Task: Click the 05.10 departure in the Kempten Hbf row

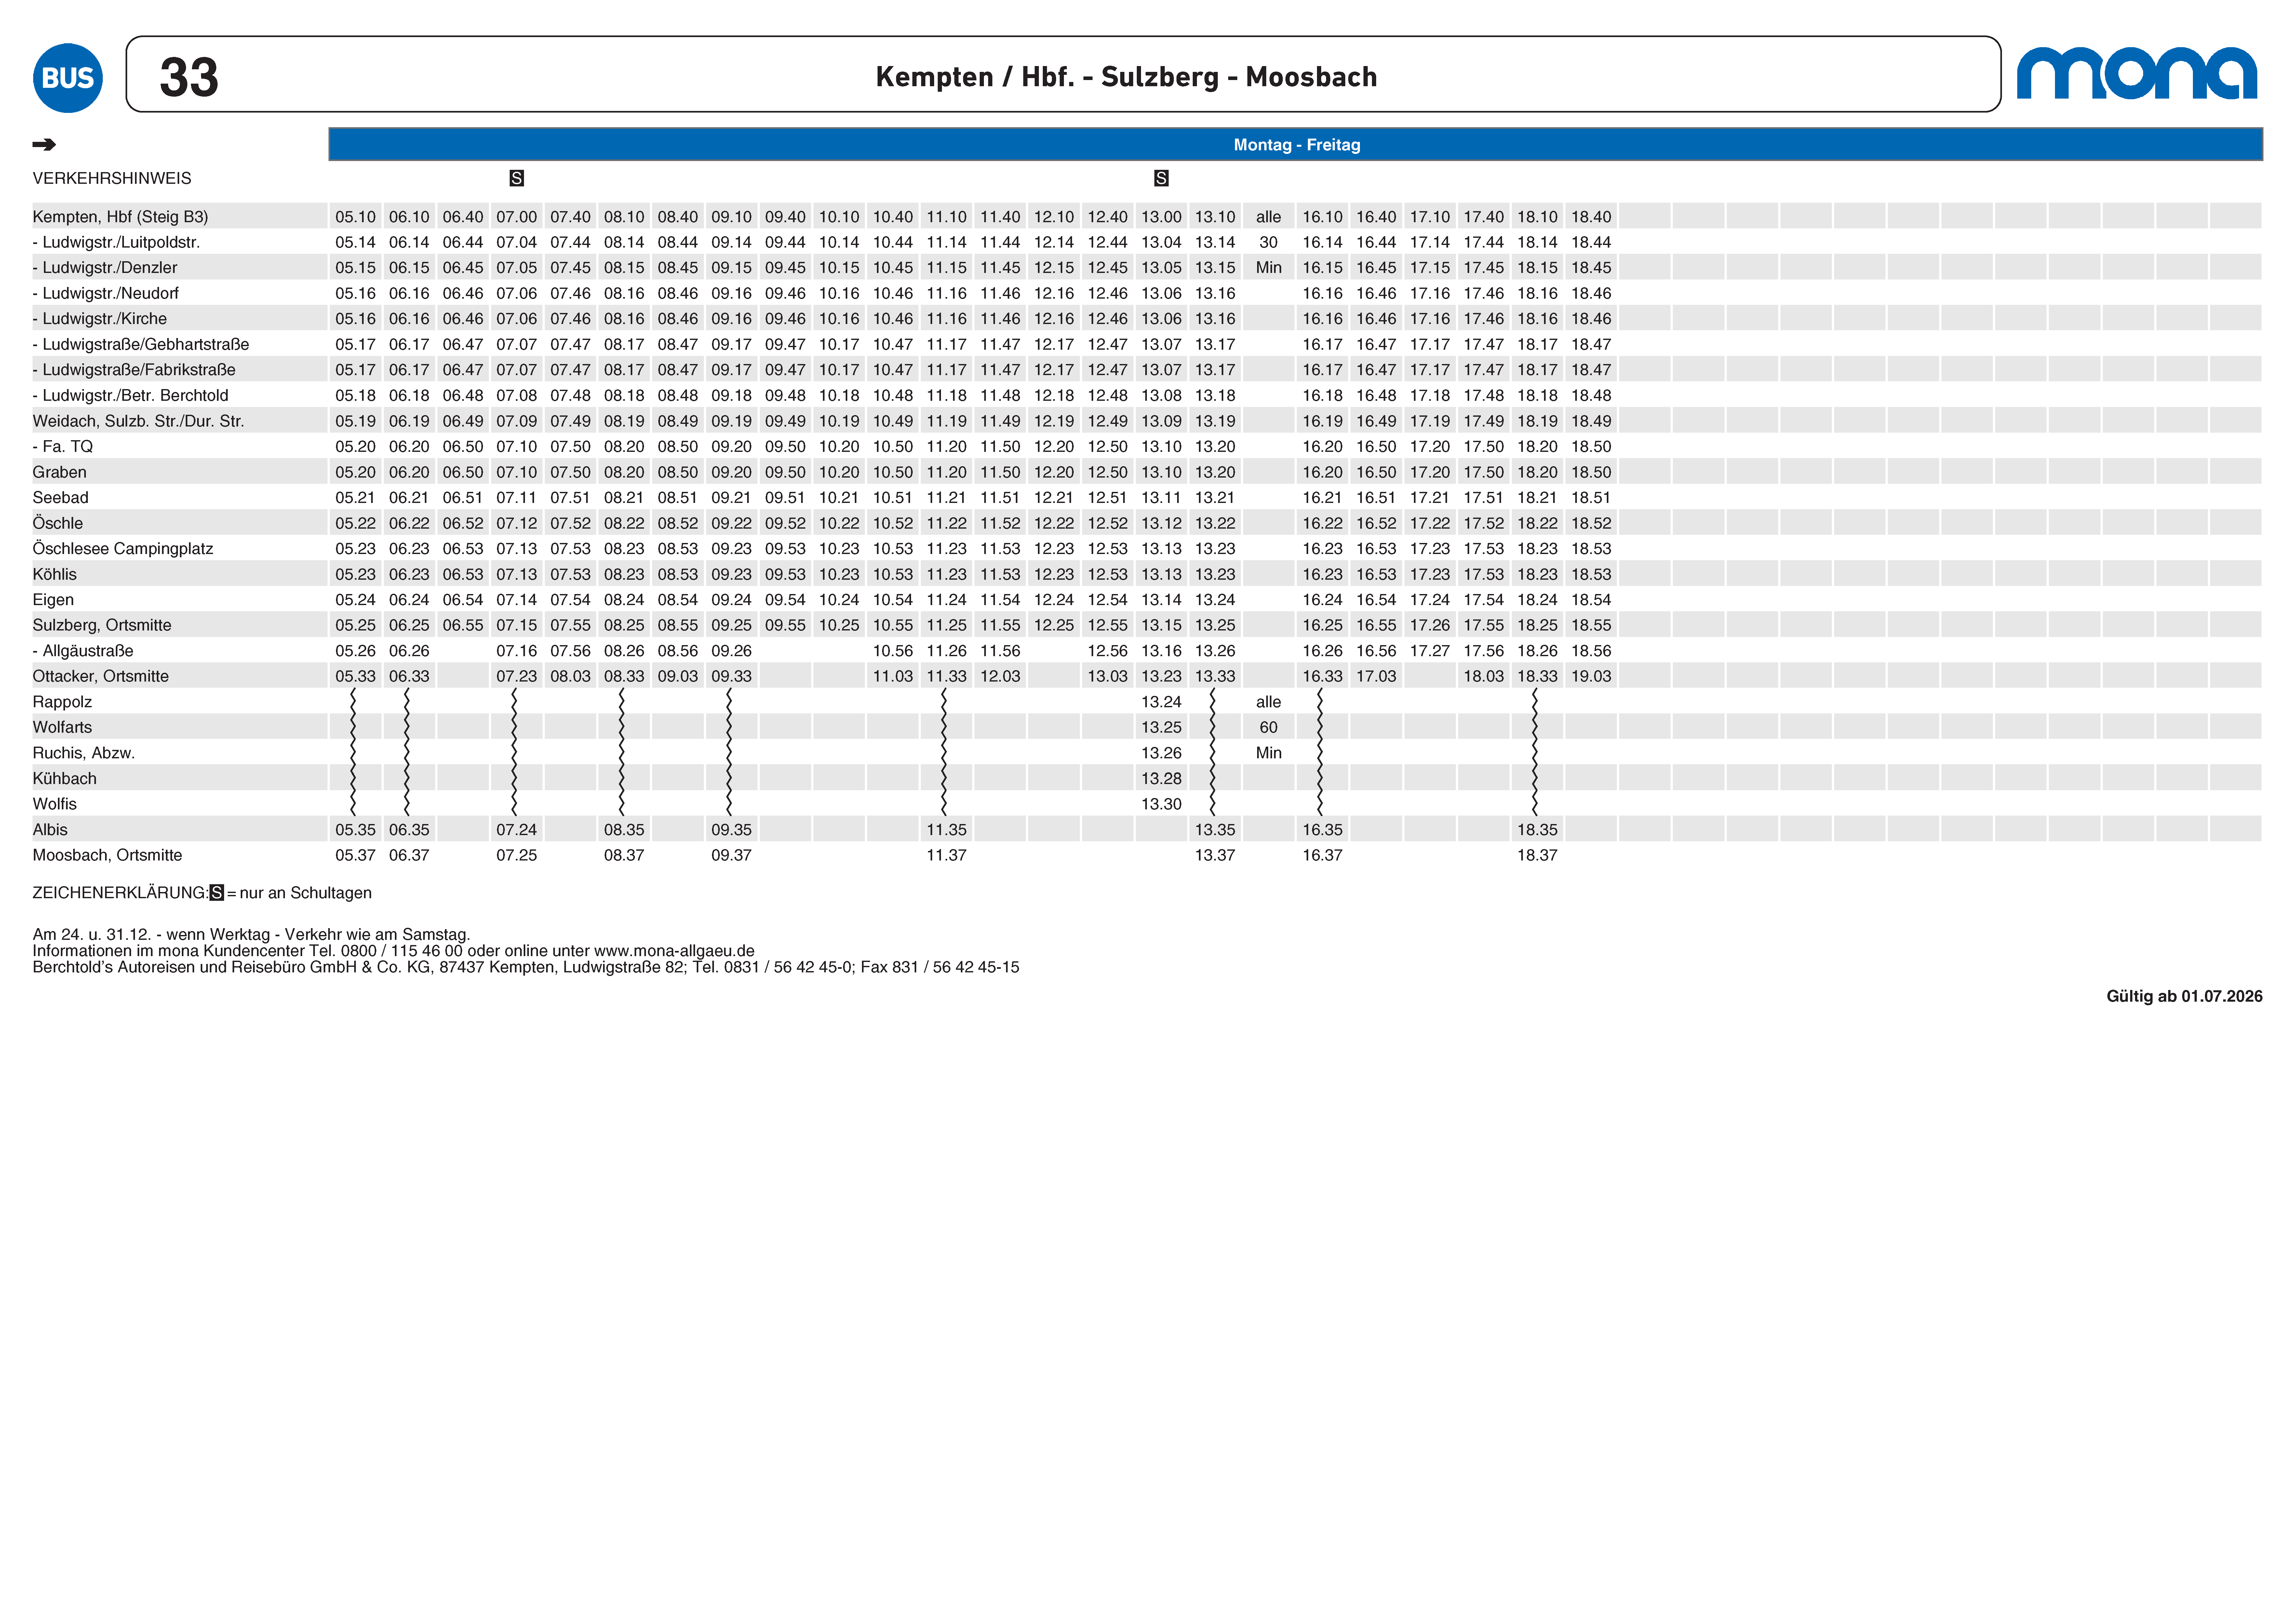Action: point(355,217)
